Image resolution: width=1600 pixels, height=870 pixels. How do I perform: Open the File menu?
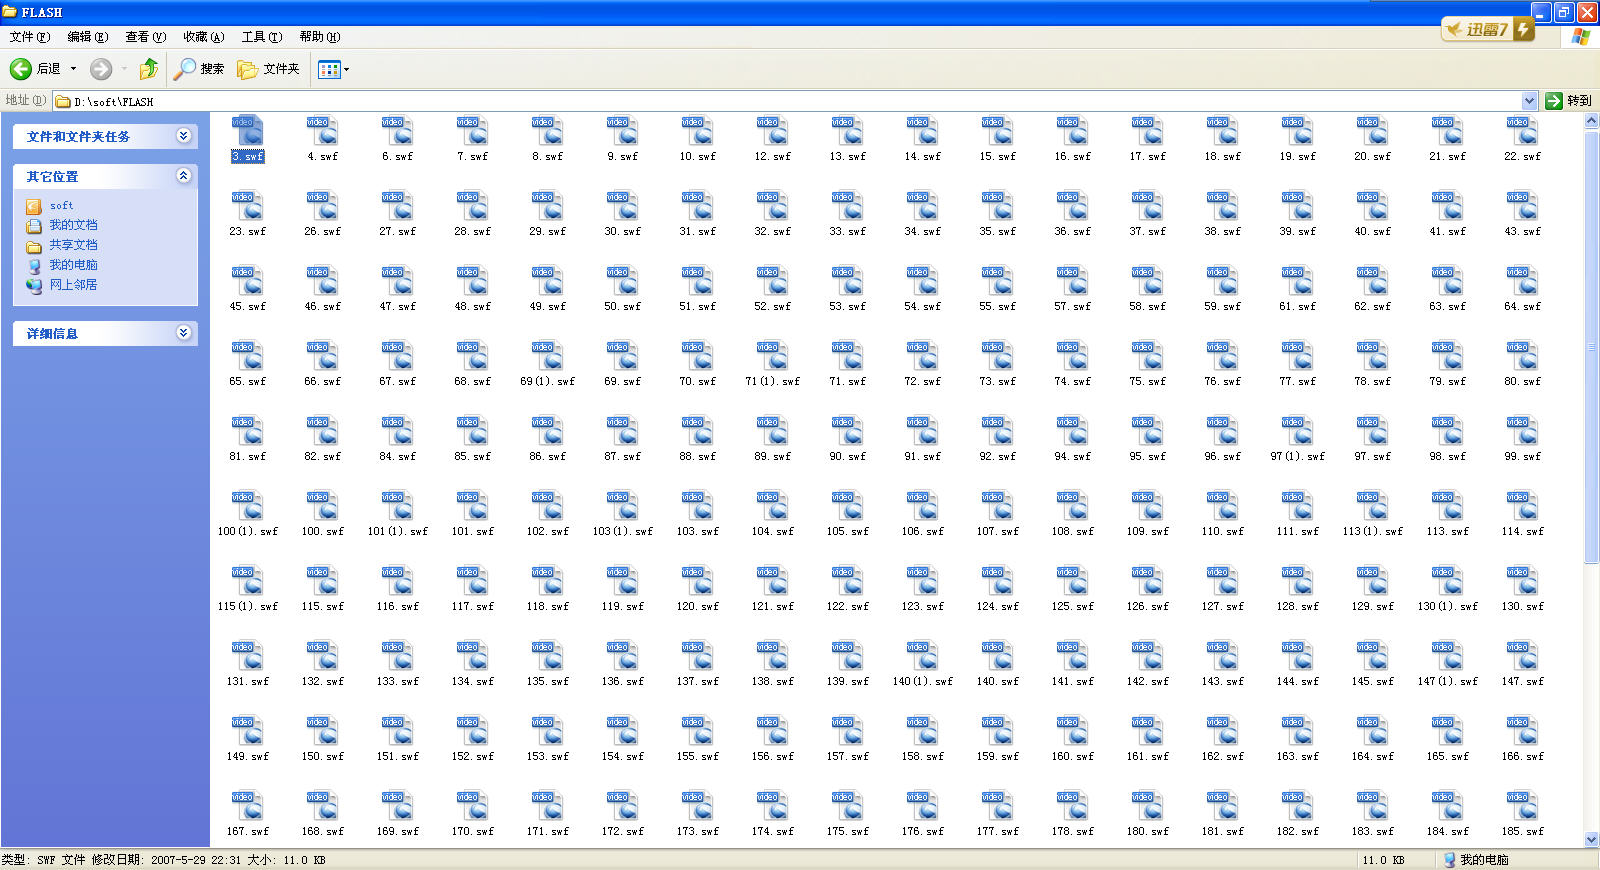29,37
